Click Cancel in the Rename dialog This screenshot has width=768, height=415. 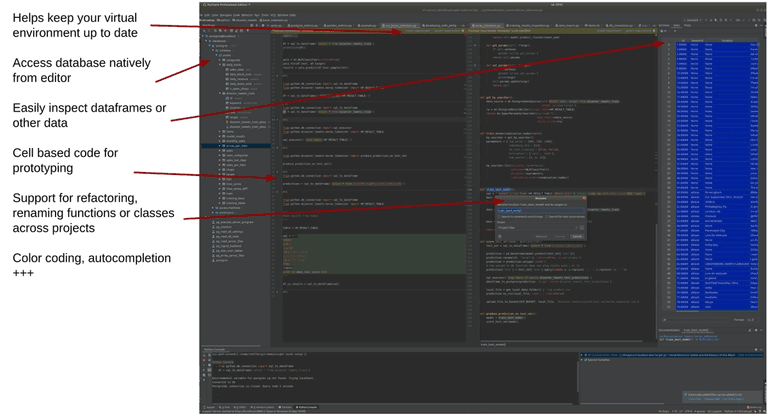coord(577,237)
